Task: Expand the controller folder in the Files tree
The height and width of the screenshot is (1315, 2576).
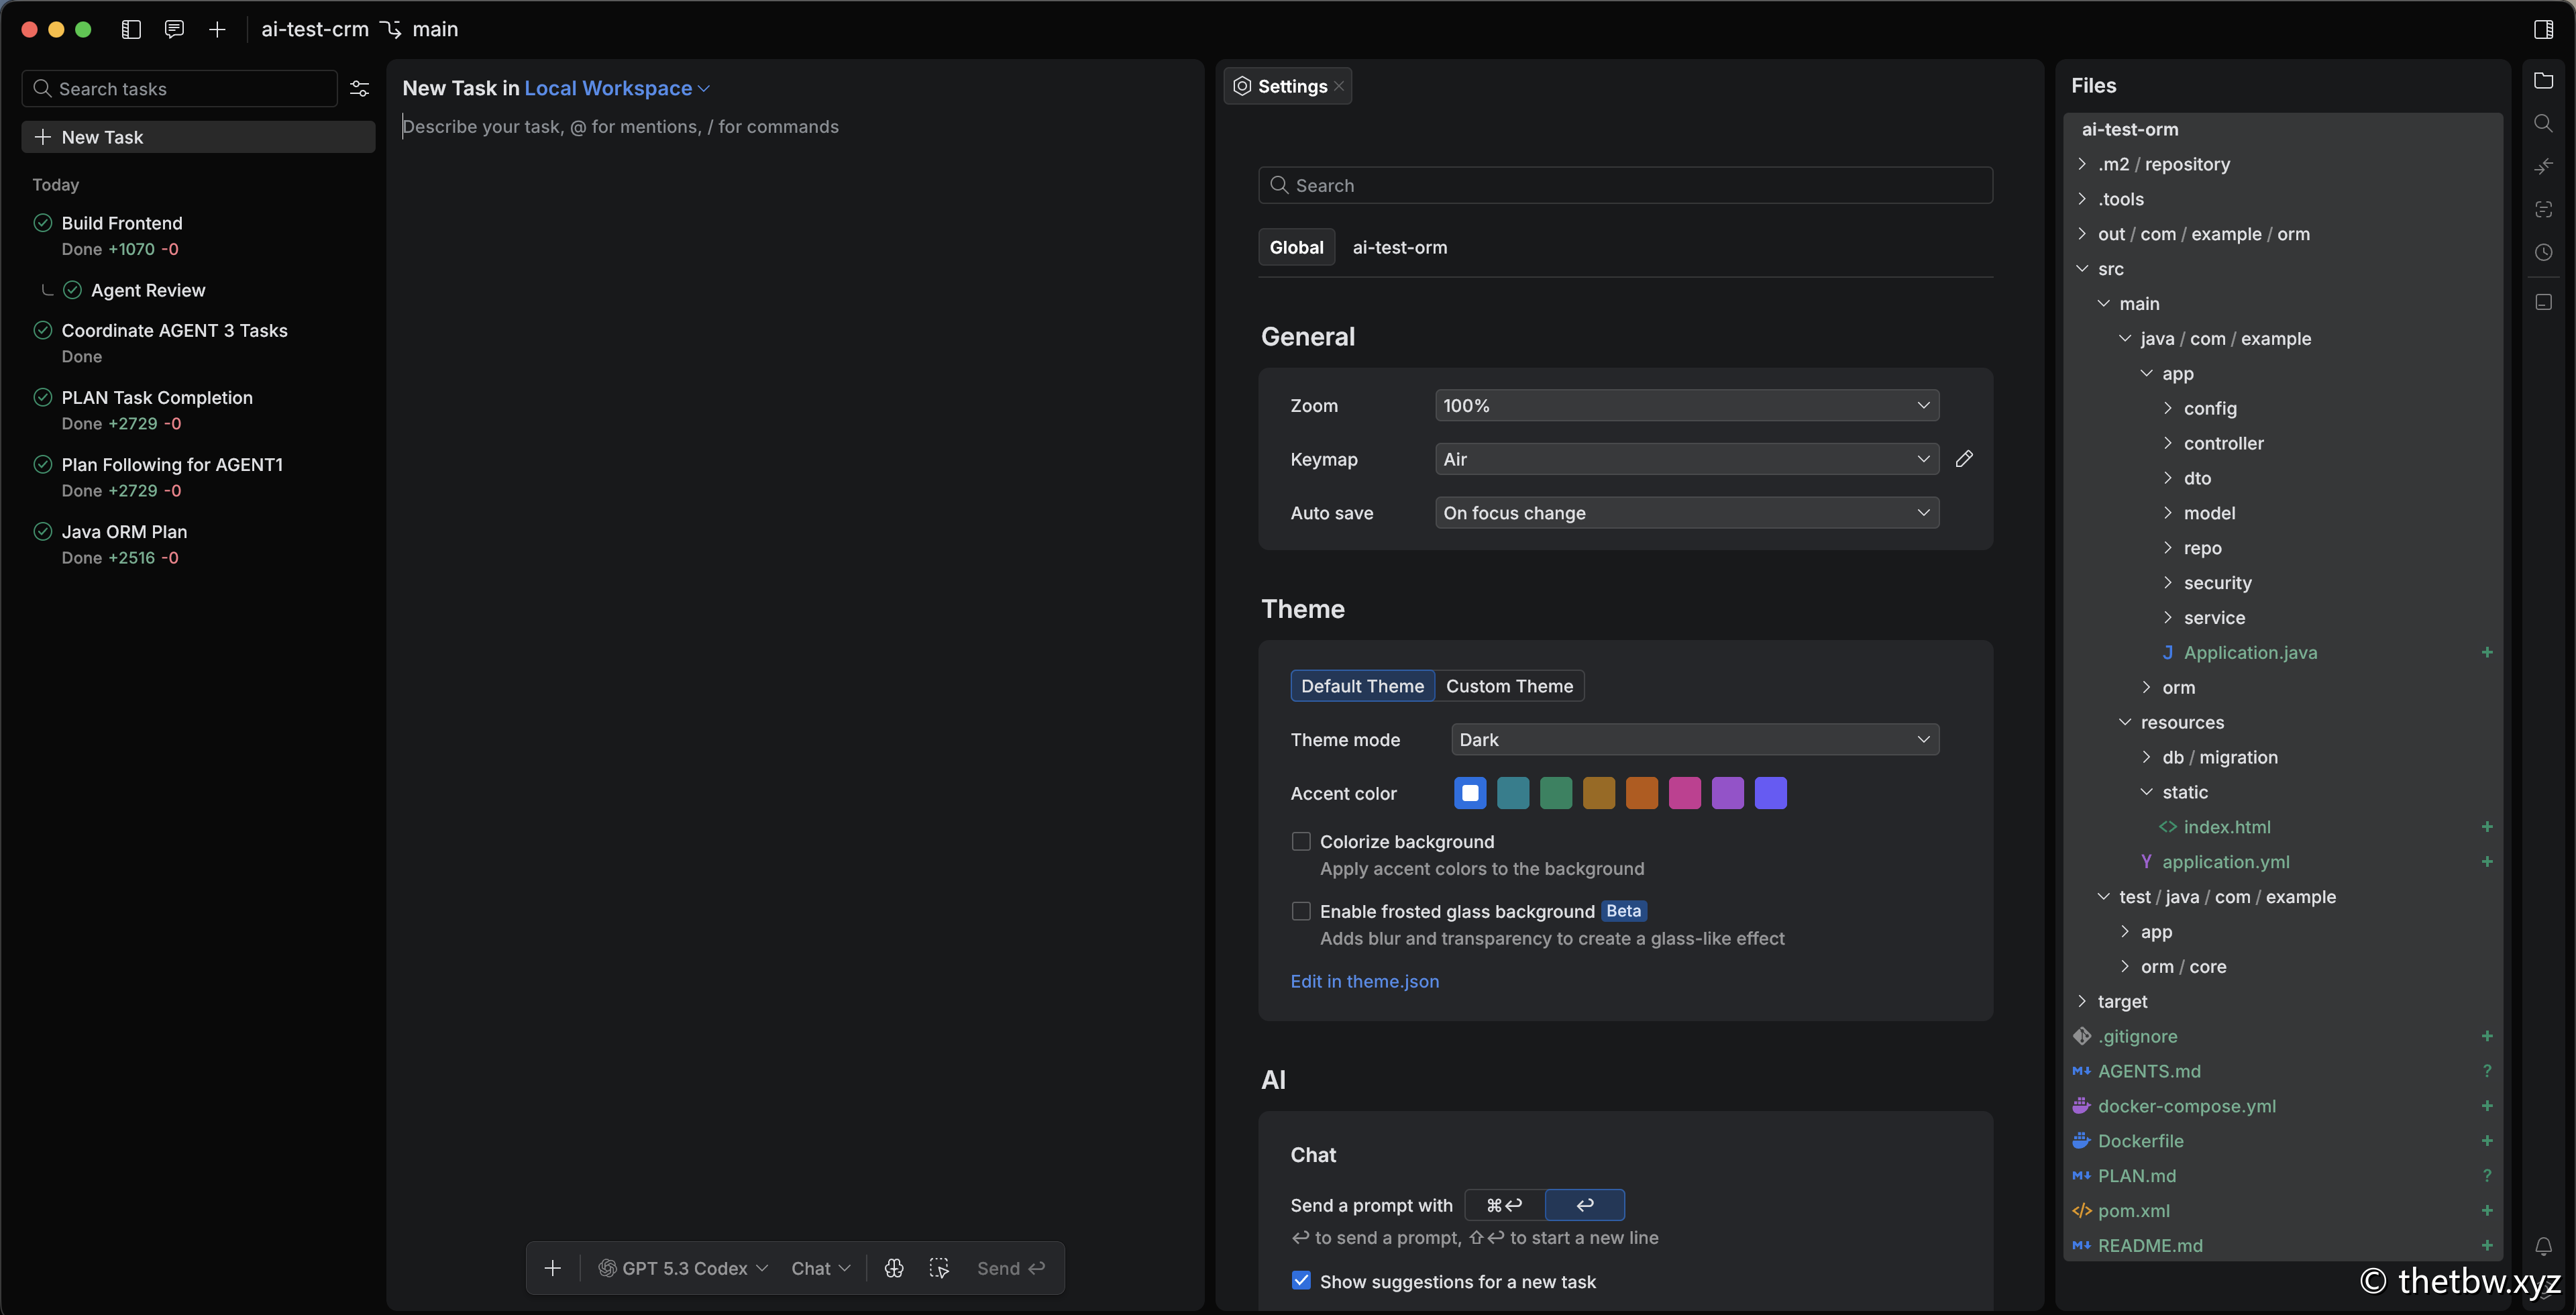Action: pos(2222,443)
